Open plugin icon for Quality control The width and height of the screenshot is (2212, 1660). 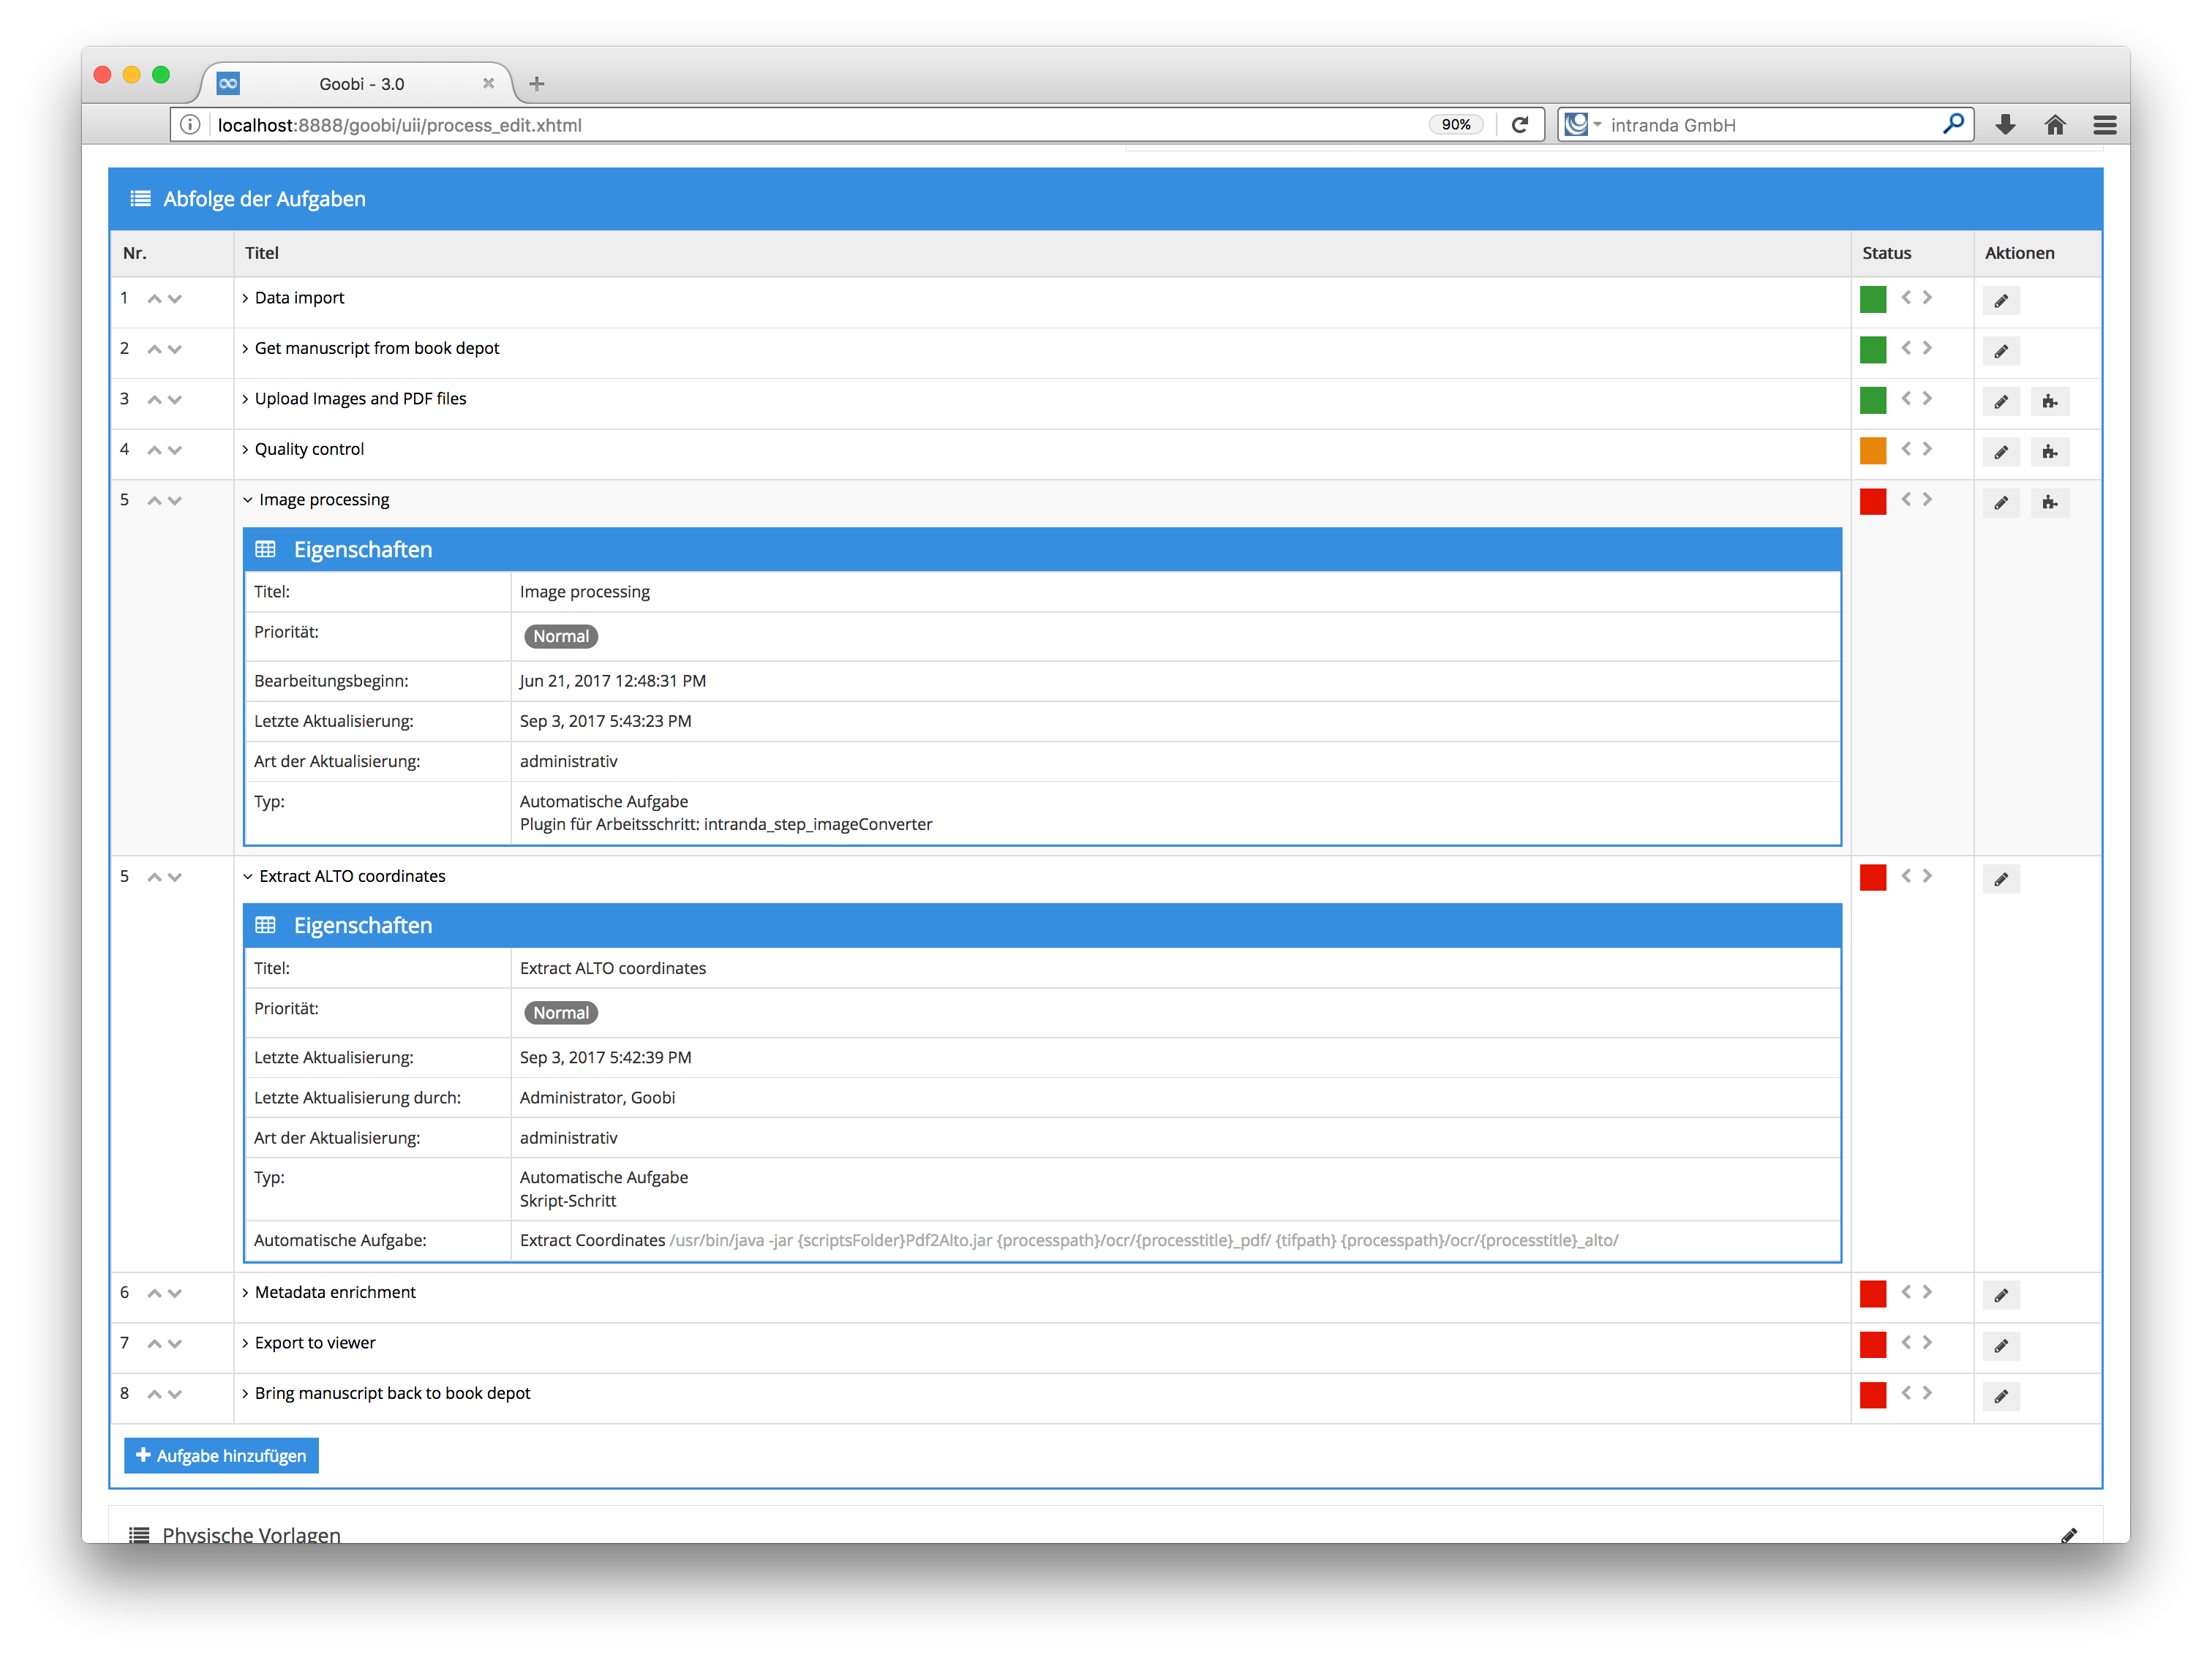pos(2049,452)
